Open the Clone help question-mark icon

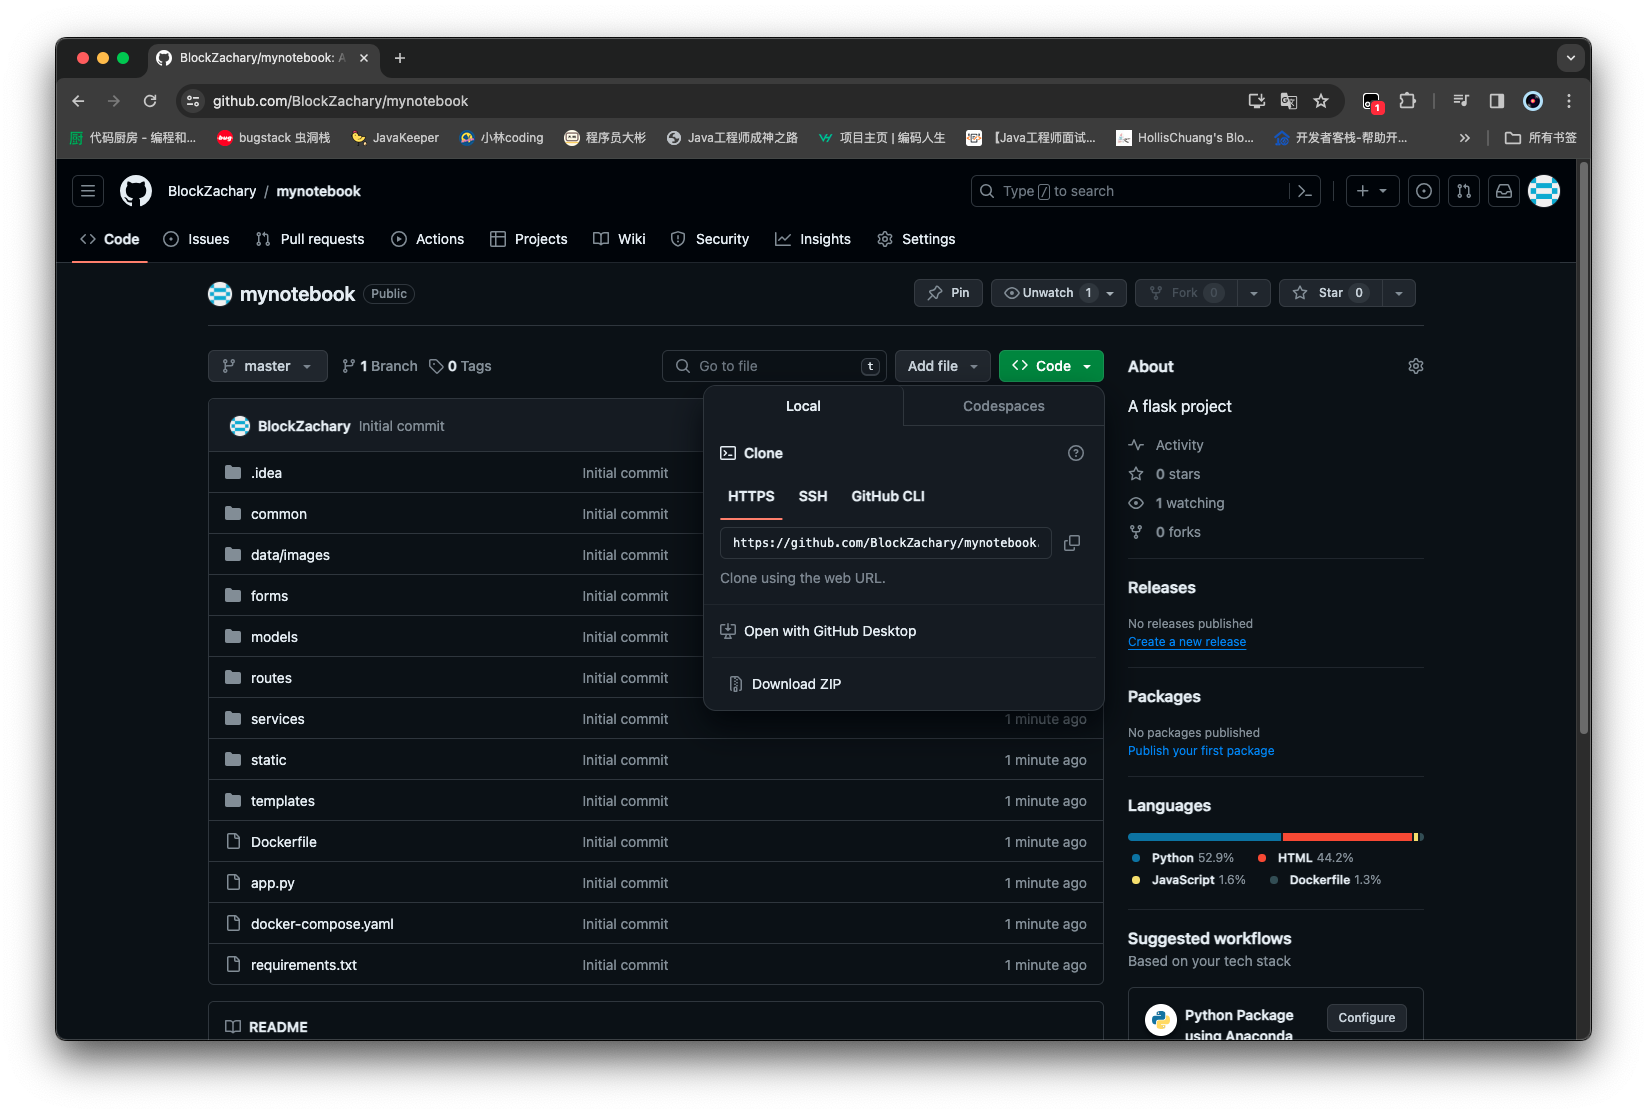pos(1076,453)
